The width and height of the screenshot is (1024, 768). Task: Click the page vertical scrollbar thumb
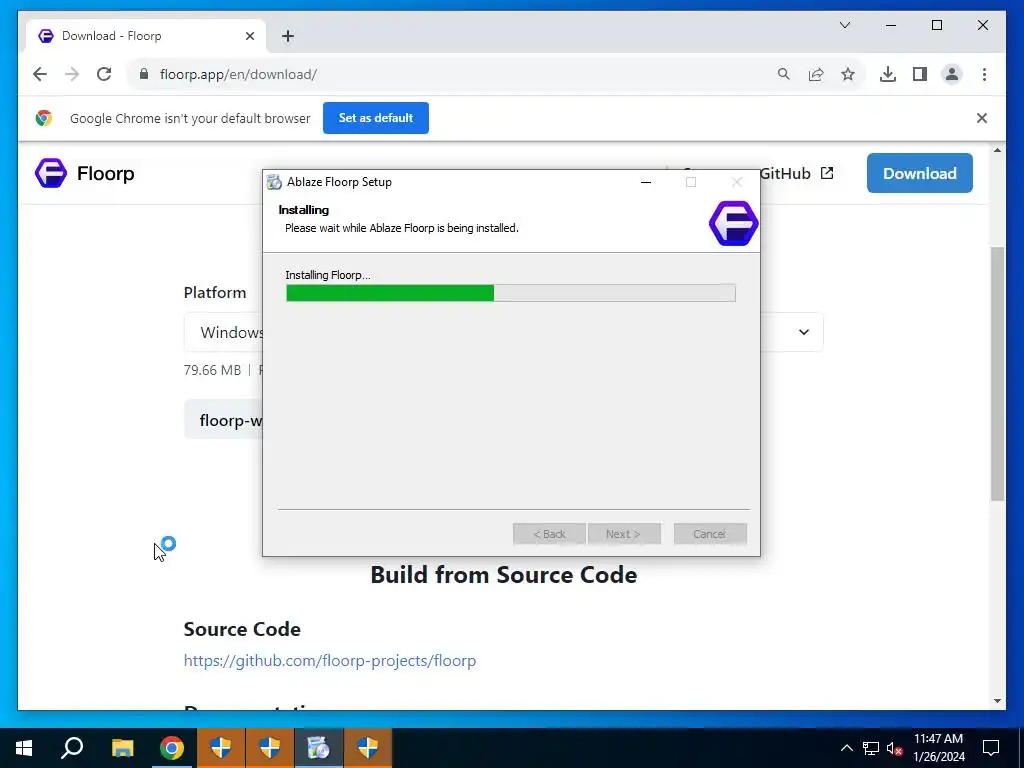click(997, 374)
